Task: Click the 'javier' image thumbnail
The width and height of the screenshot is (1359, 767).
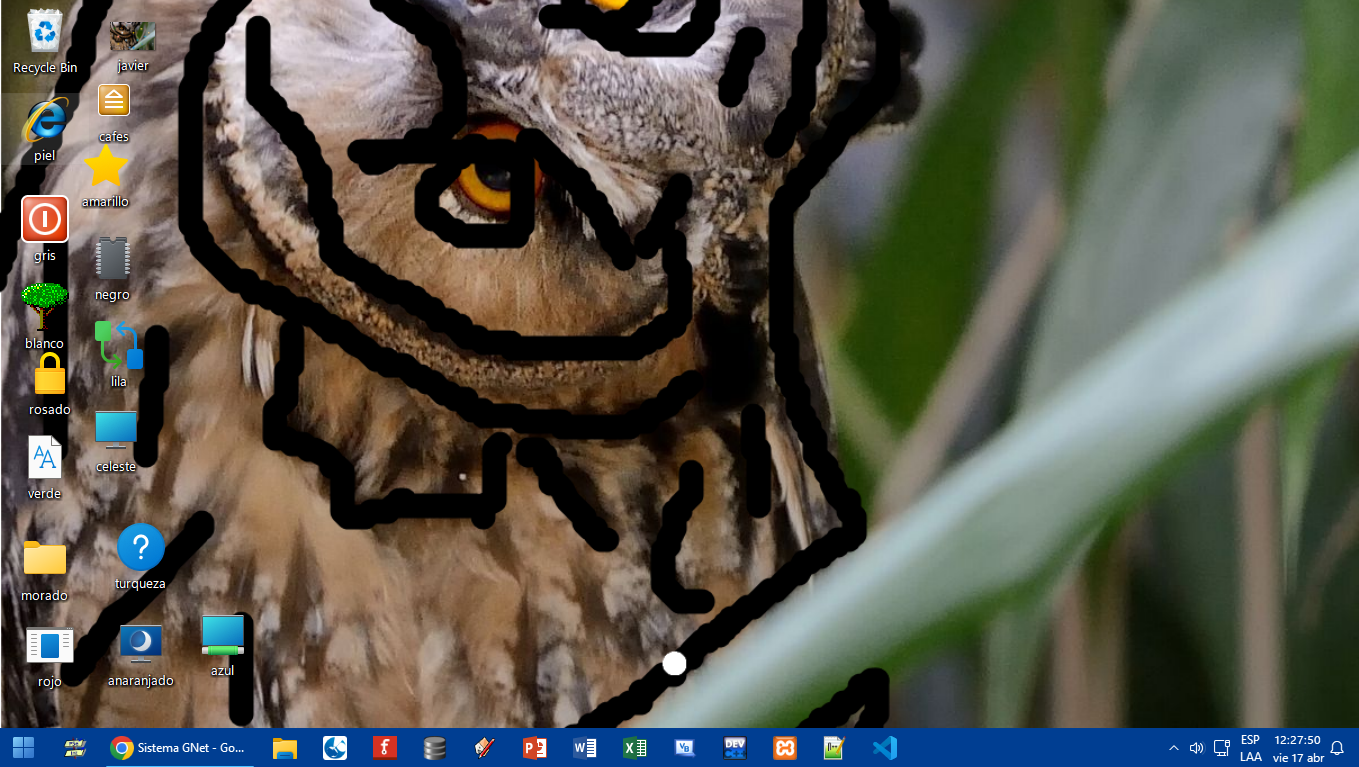Action: (x=132, y=36)
